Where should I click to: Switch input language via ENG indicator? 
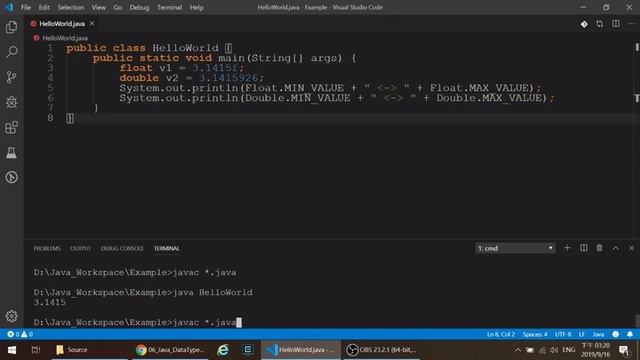pyautogui.click(x=569, y=350)
